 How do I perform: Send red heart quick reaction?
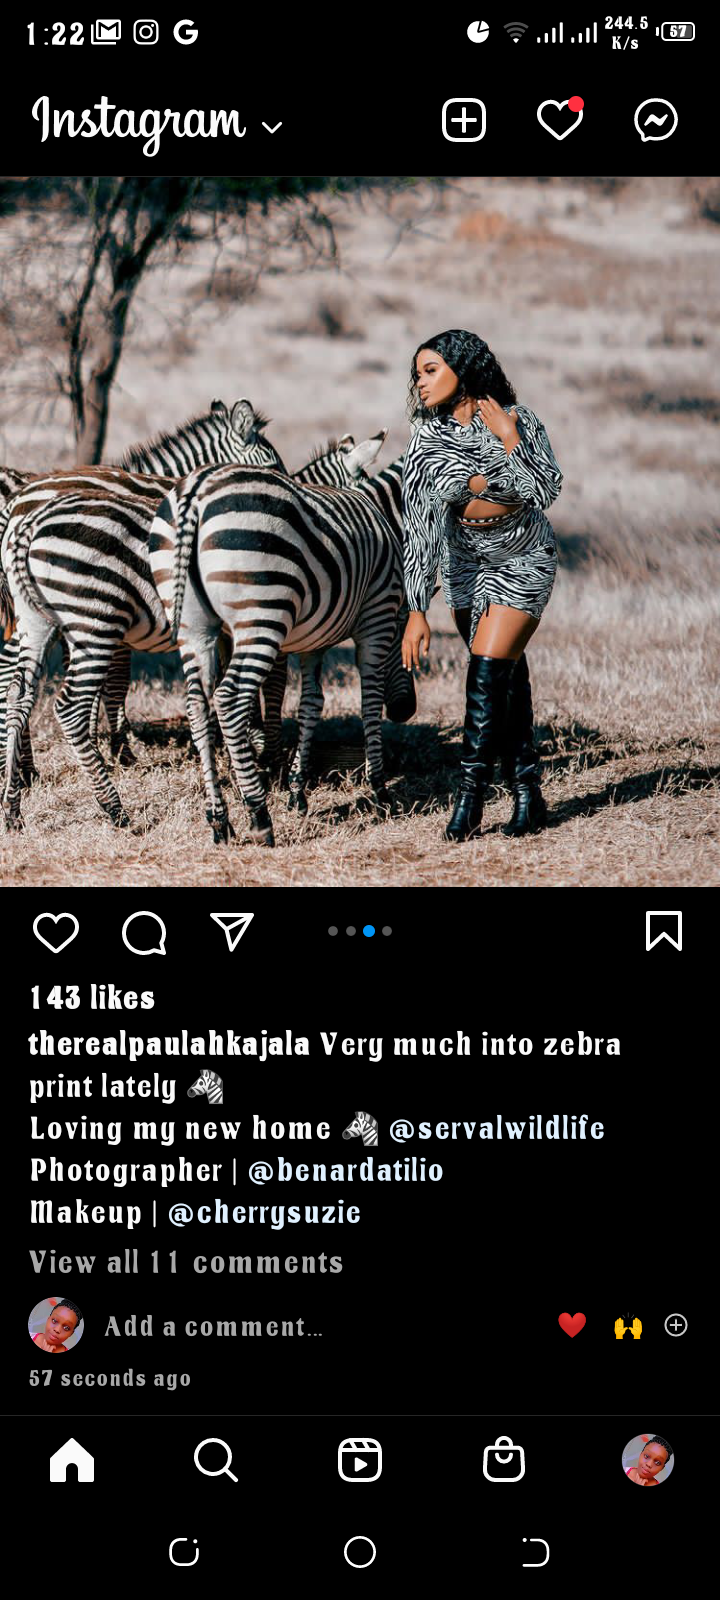coord(572,1325)
